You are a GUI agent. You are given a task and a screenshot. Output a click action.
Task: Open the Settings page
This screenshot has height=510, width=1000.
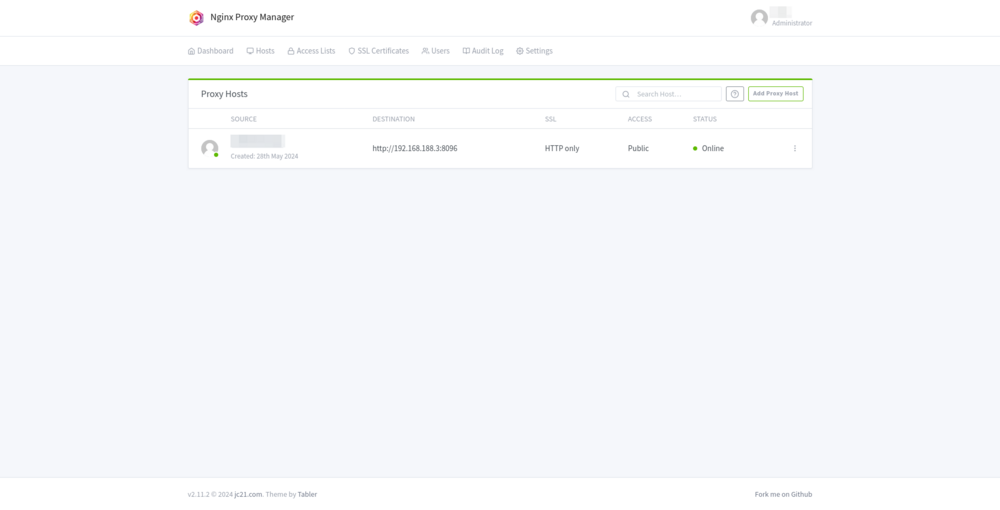click(x=534, y=51)
